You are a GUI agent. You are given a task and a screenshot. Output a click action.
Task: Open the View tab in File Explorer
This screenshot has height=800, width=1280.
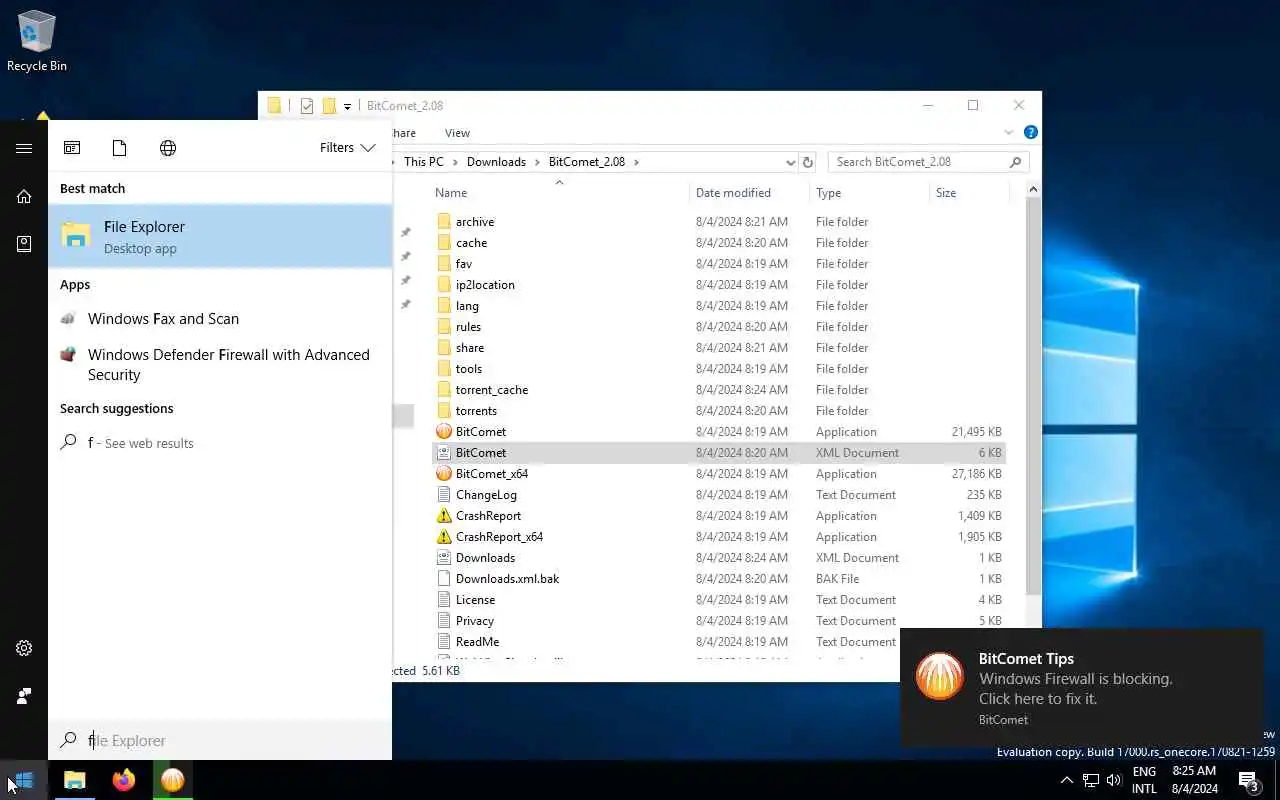pyautogui.click(x=457, y=133)
